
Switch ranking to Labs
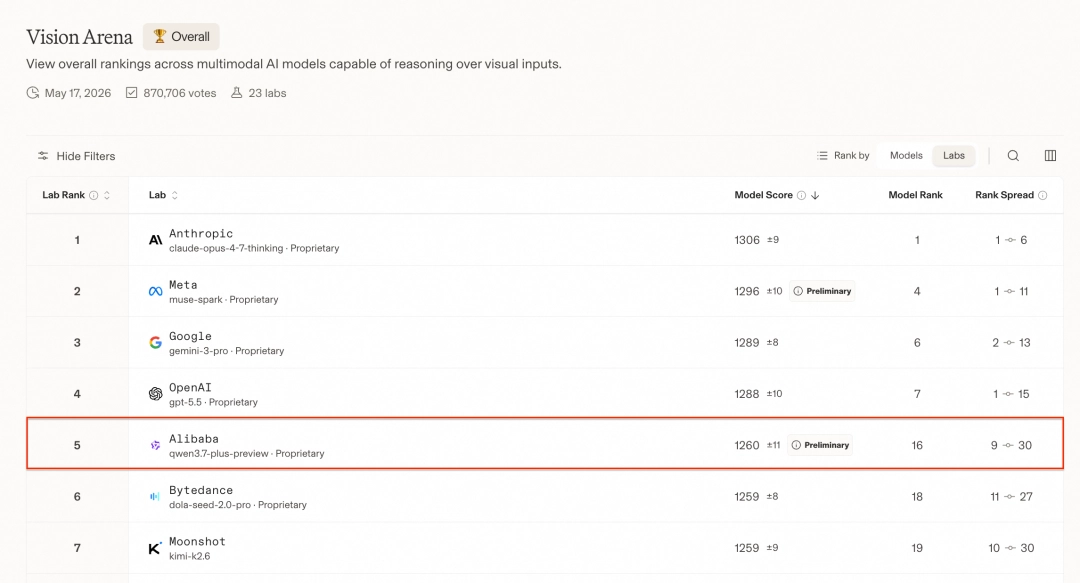pyautogui.click(x=954, y=156)
